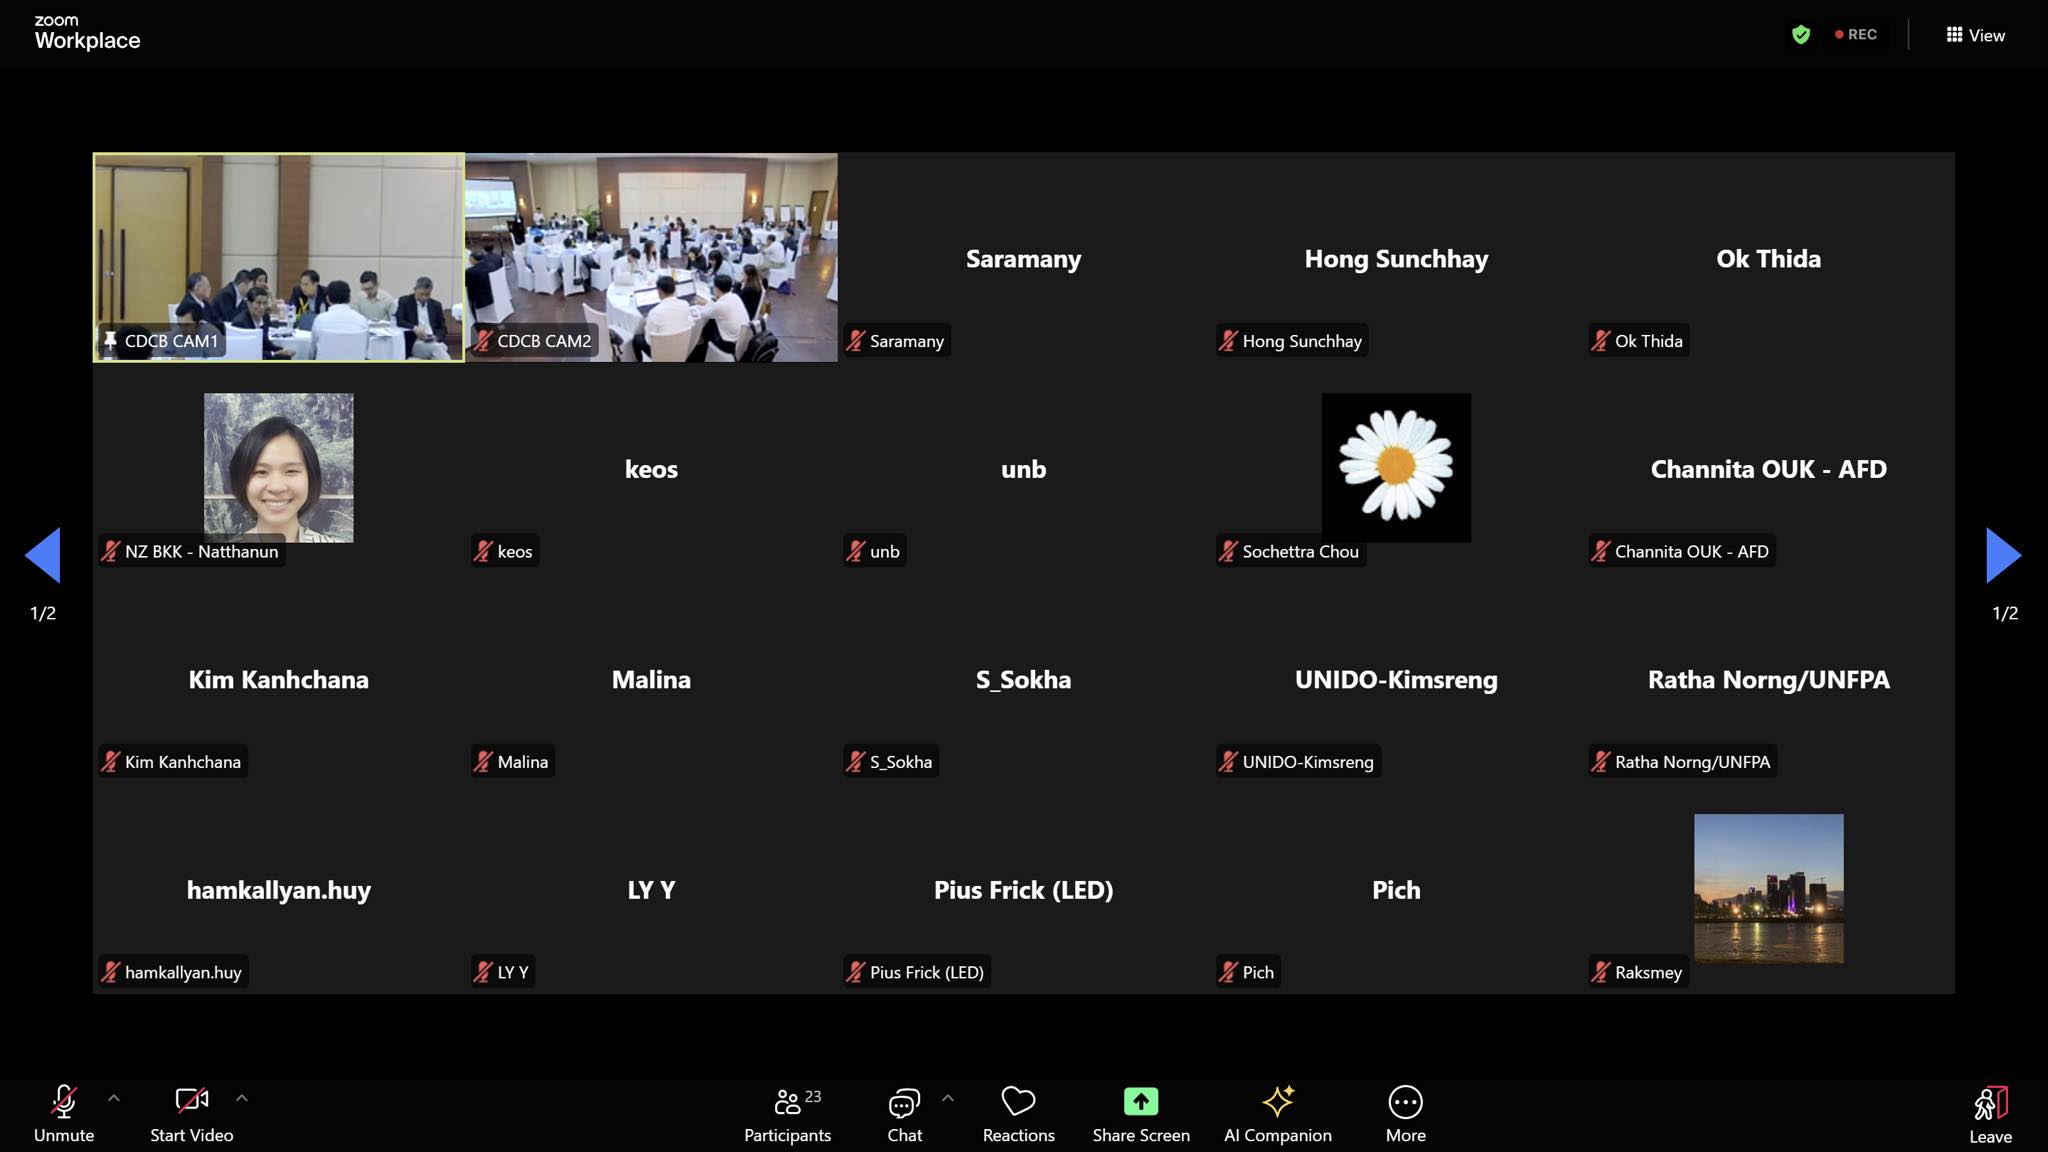Select the pinned CDCB CAM1 video tile

[279, 257]
